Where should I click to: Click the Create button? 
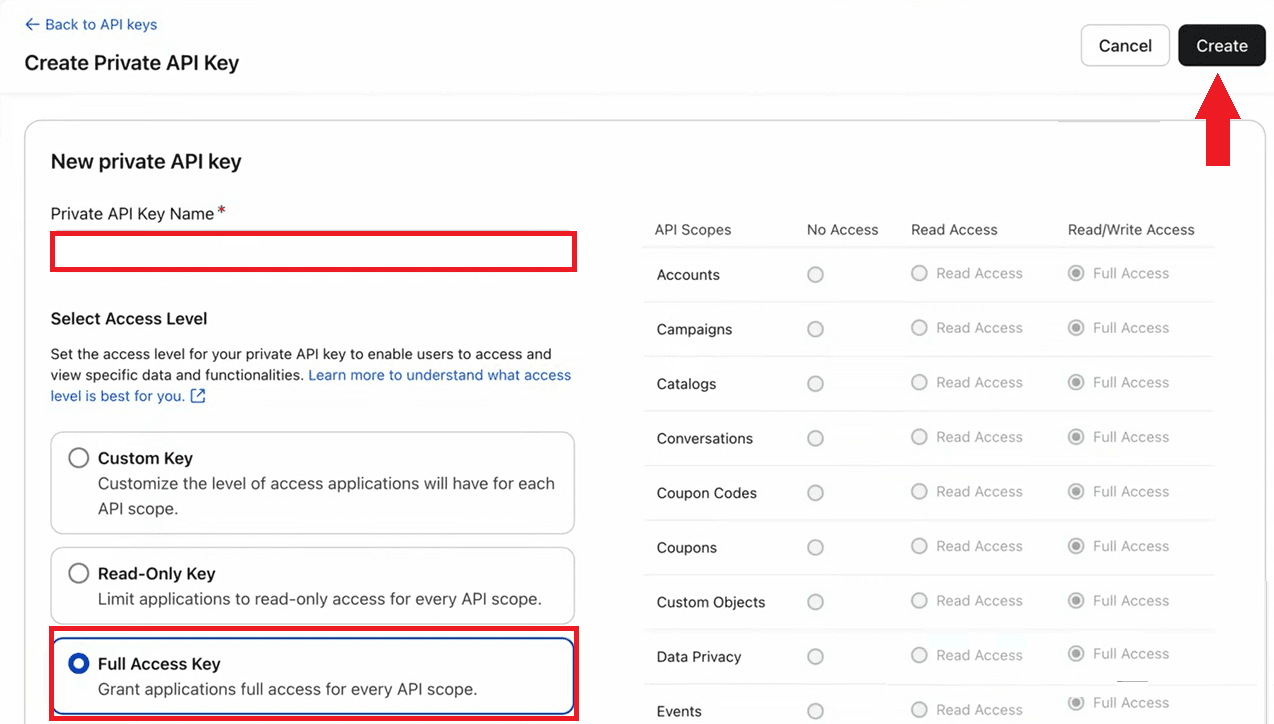1221,46
